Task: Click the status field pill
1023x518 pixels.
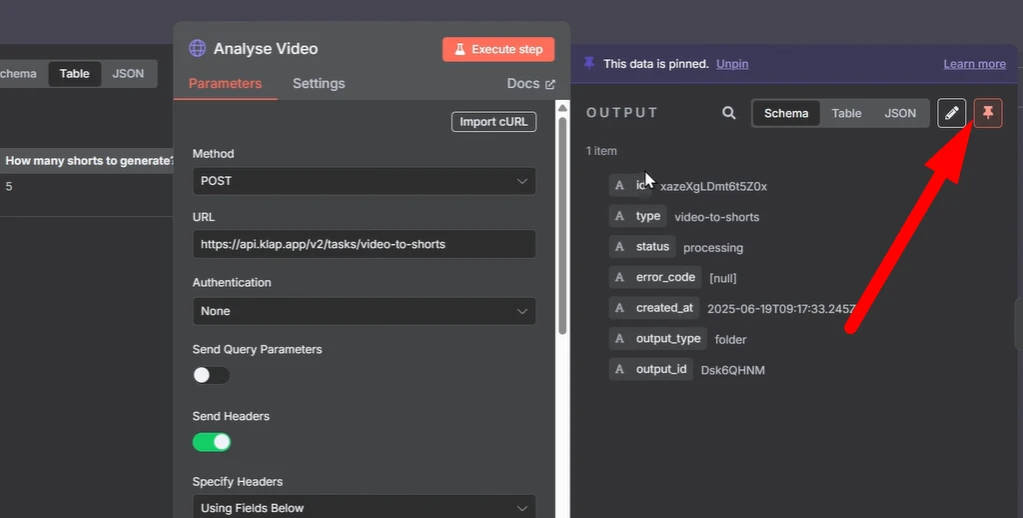Action: click(642, 247)
